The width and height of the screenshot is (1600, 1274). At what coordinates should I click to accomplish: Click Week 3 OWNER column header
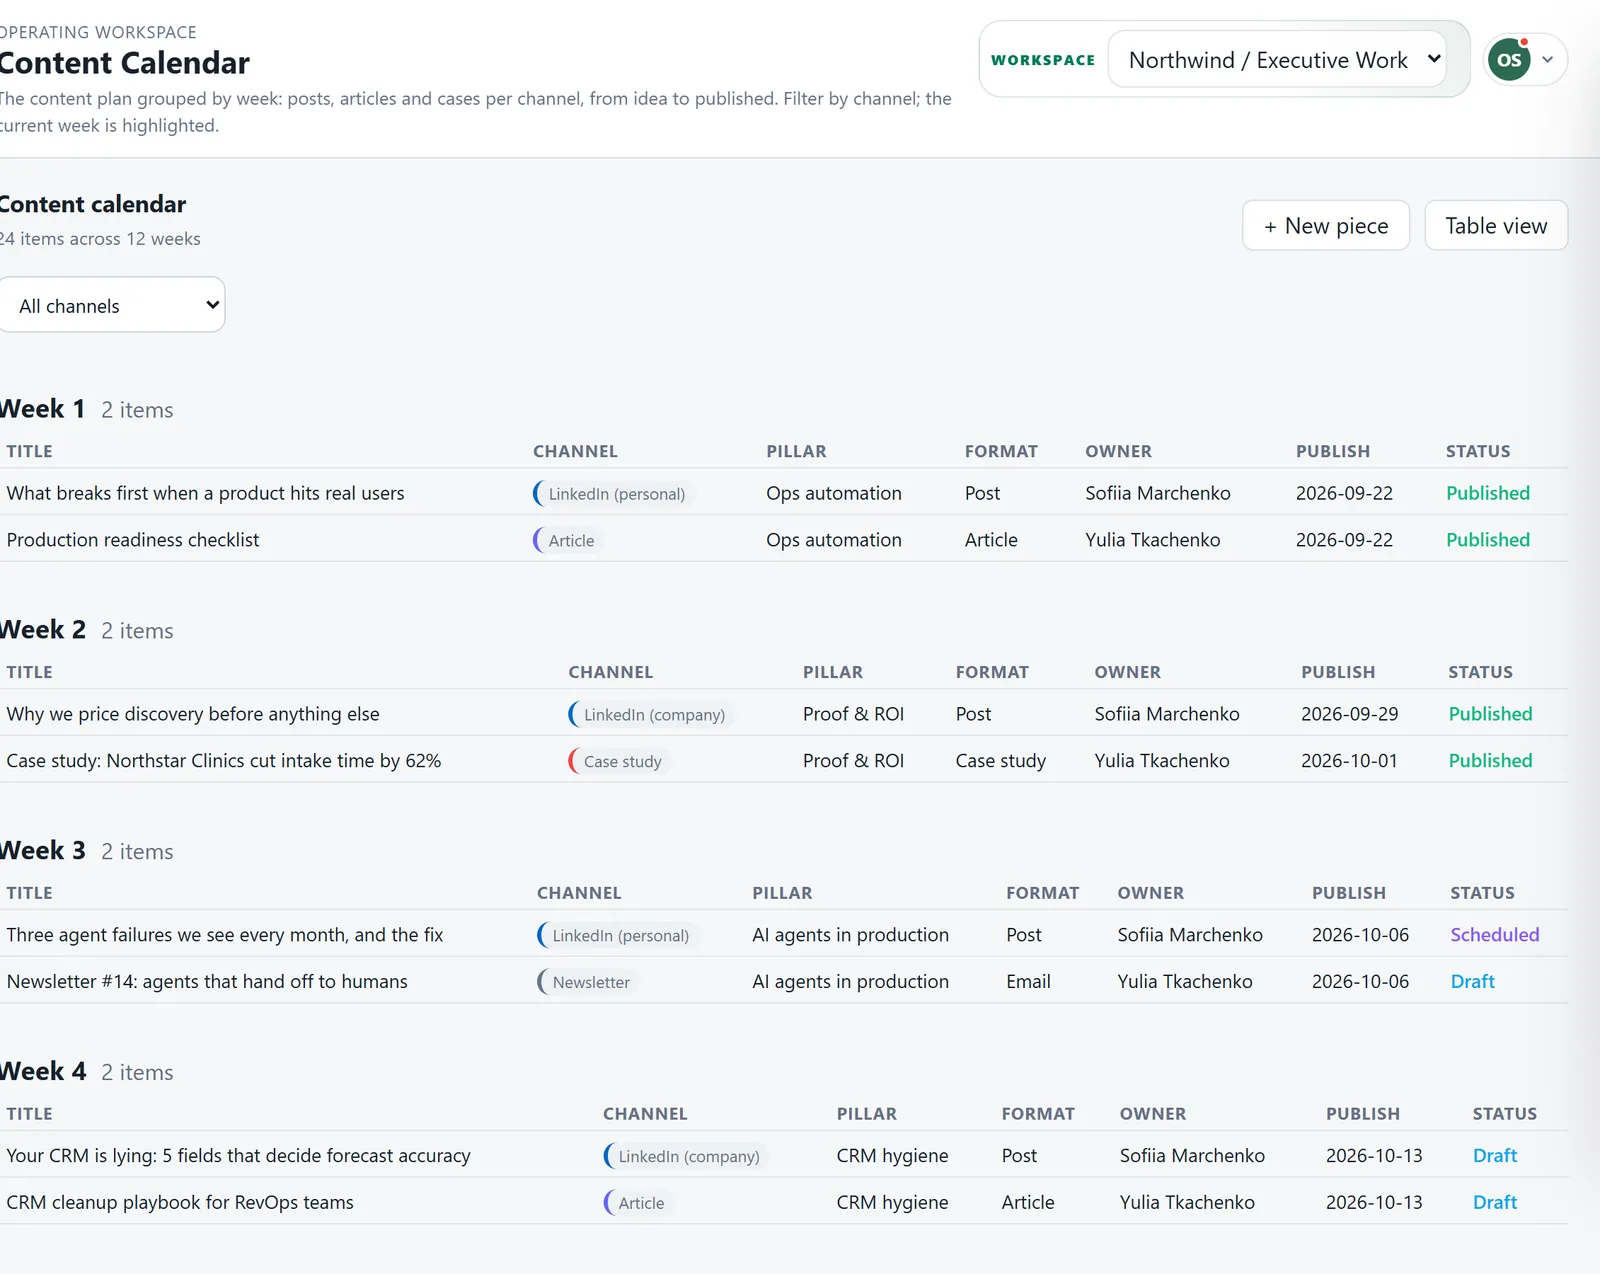click(x=1150, y=894)
